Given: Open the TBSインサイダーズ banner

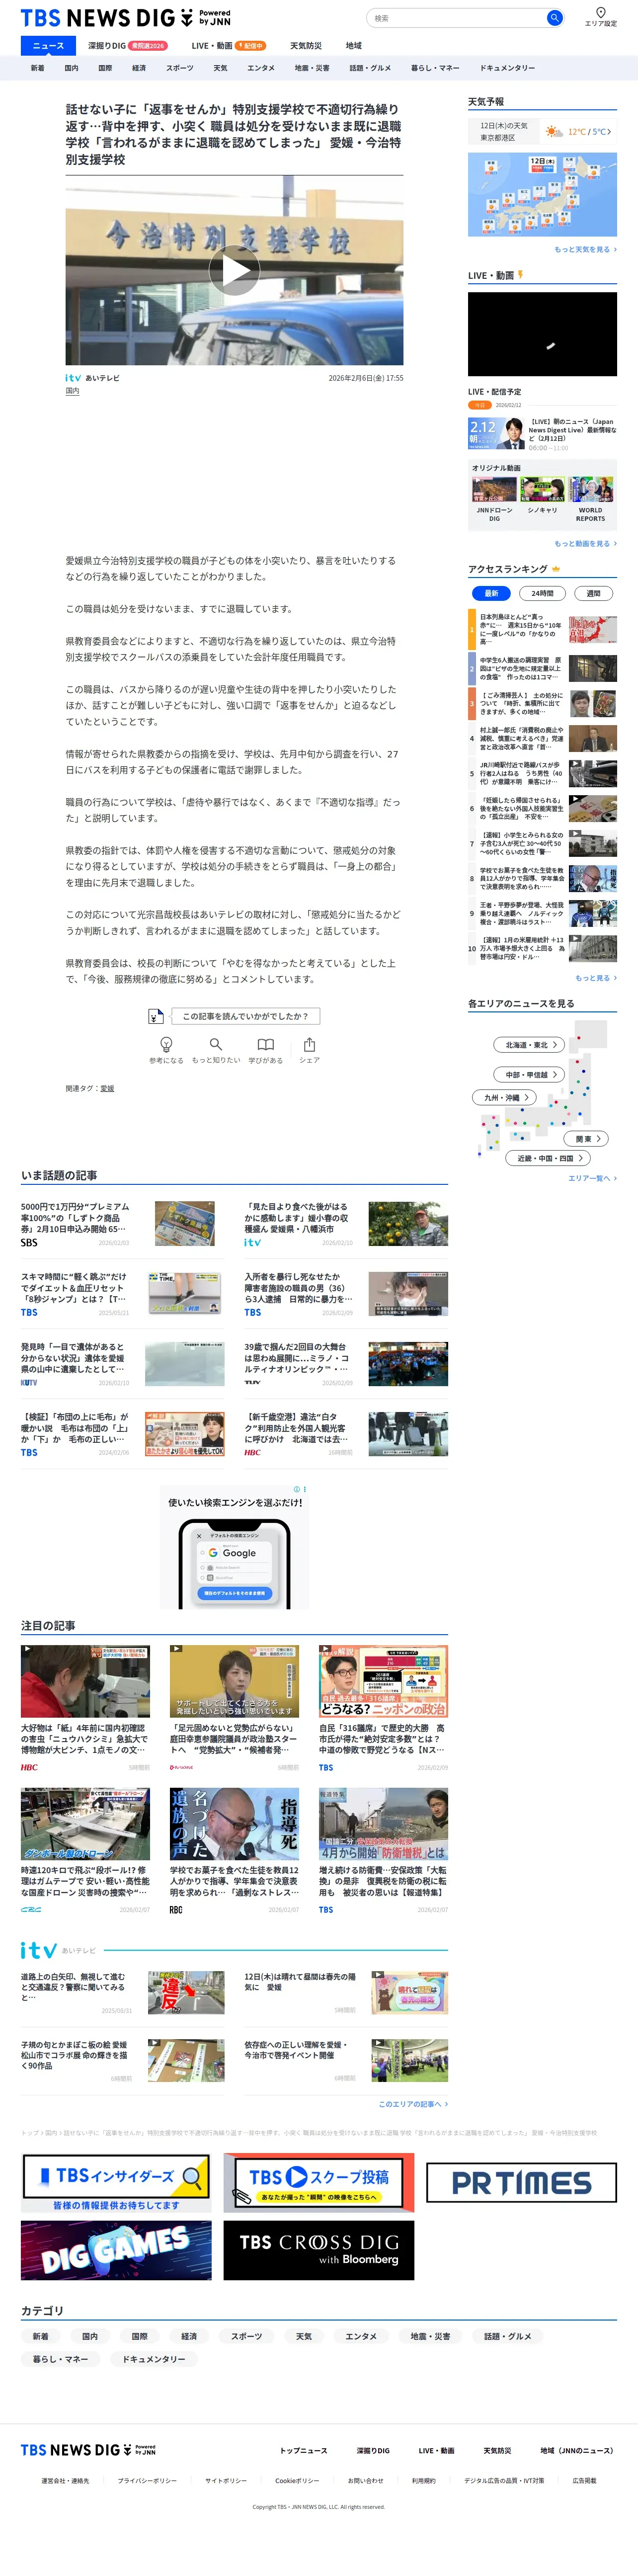Looking at the screenshot, I should 116,2183.
